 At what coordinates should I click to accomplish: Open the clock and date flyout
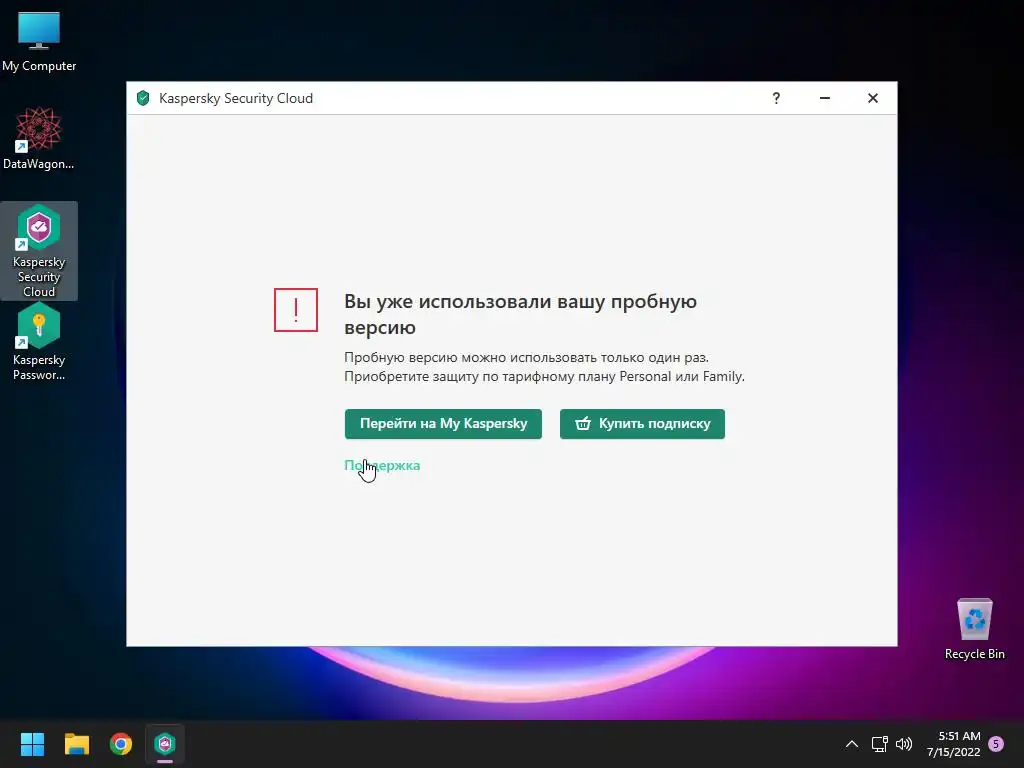[x=953, y=744]
